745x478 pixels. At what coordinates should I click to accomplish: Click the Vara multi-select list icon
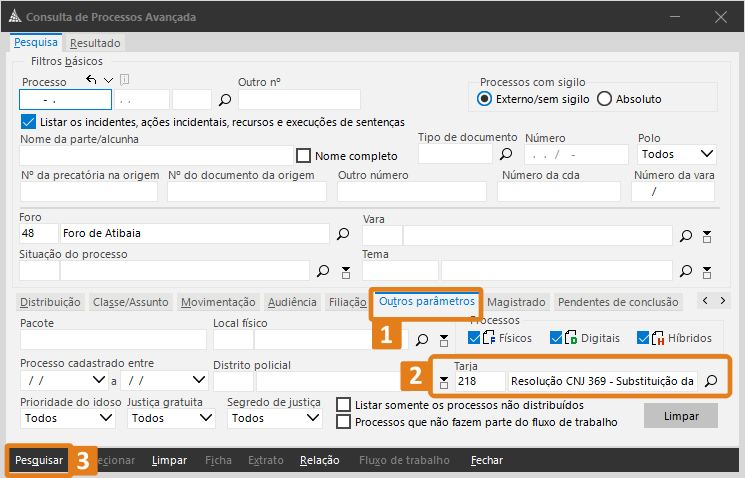coord(707,236)
